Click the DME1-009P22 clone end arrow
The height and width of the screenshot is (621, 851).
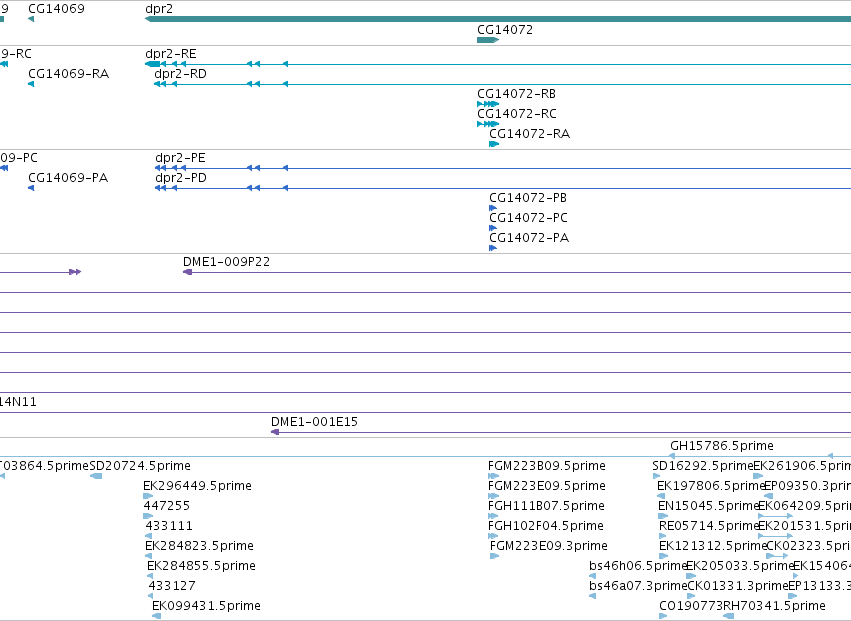(x=187, y=273)
